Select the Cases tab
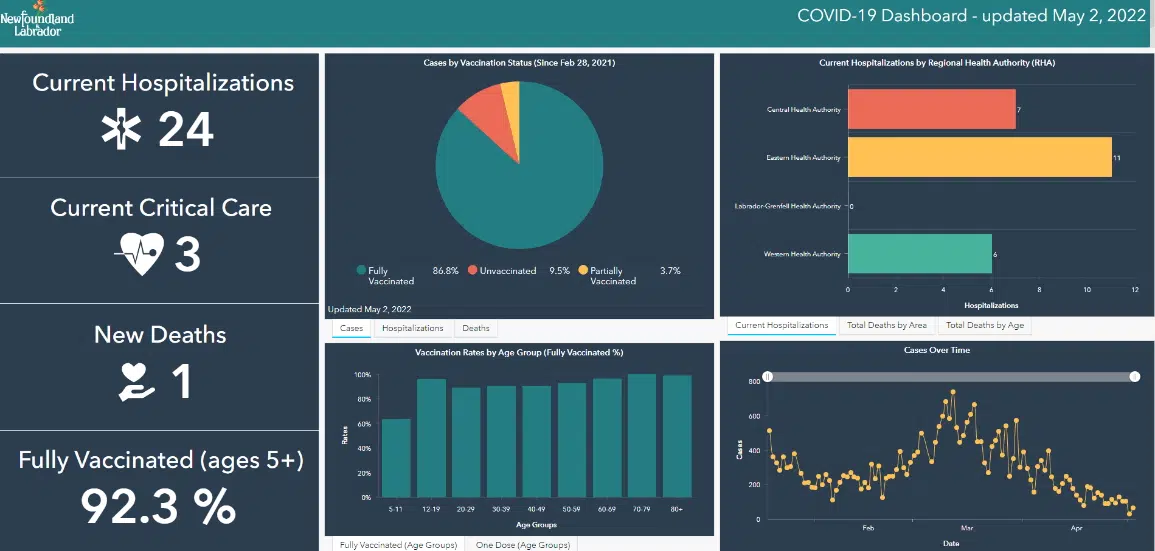1155x551 pixels. coord(351,328)
